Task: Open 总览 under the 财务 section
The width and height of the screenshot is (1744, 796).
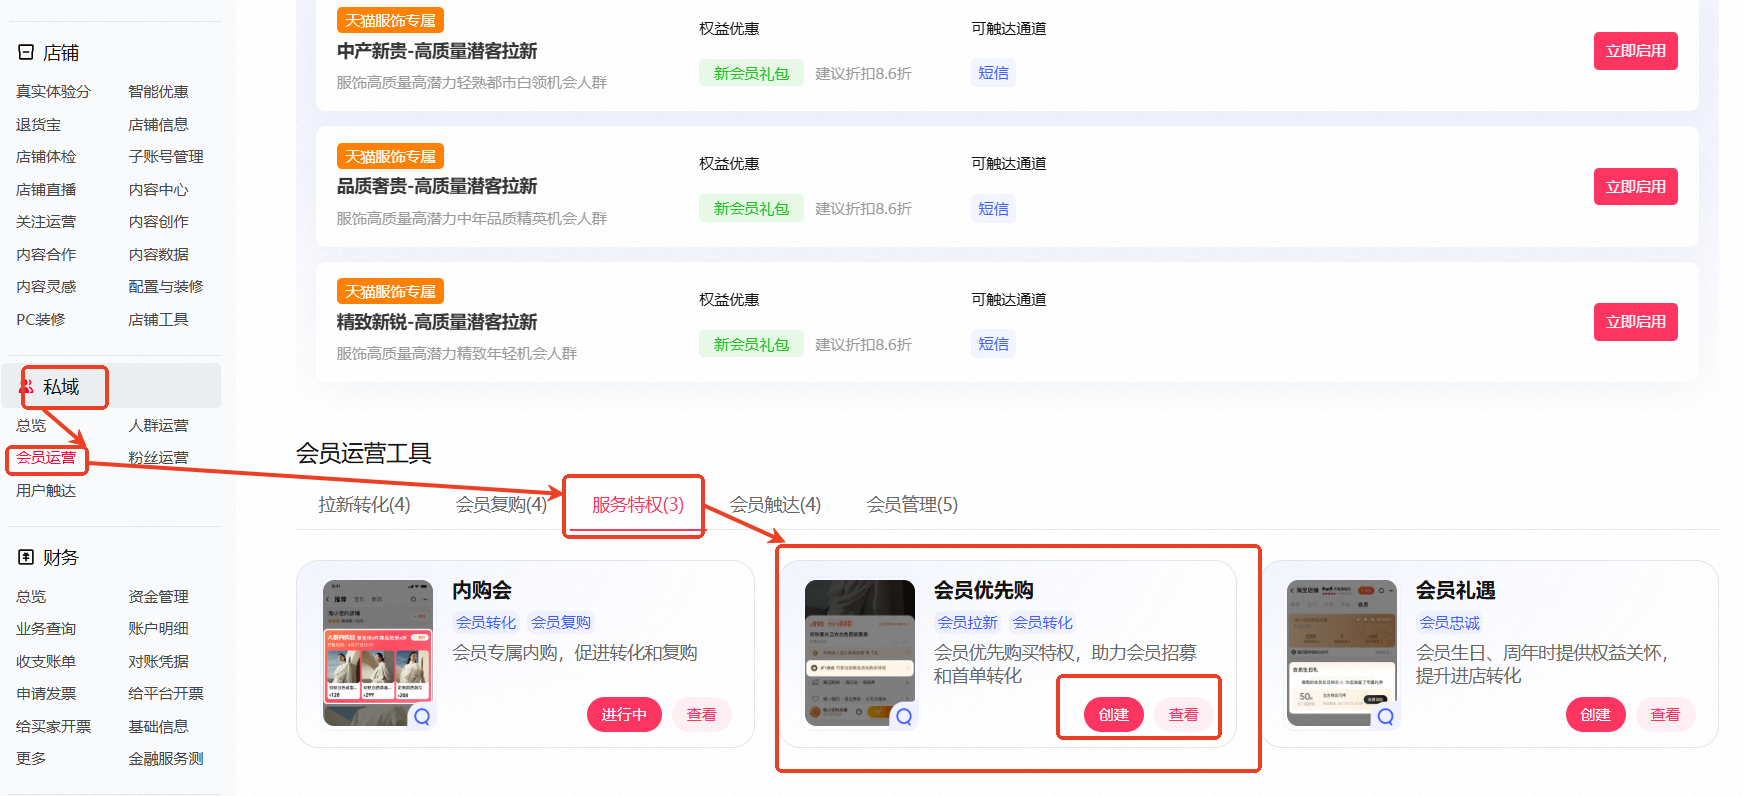Action: pos(31,596)
